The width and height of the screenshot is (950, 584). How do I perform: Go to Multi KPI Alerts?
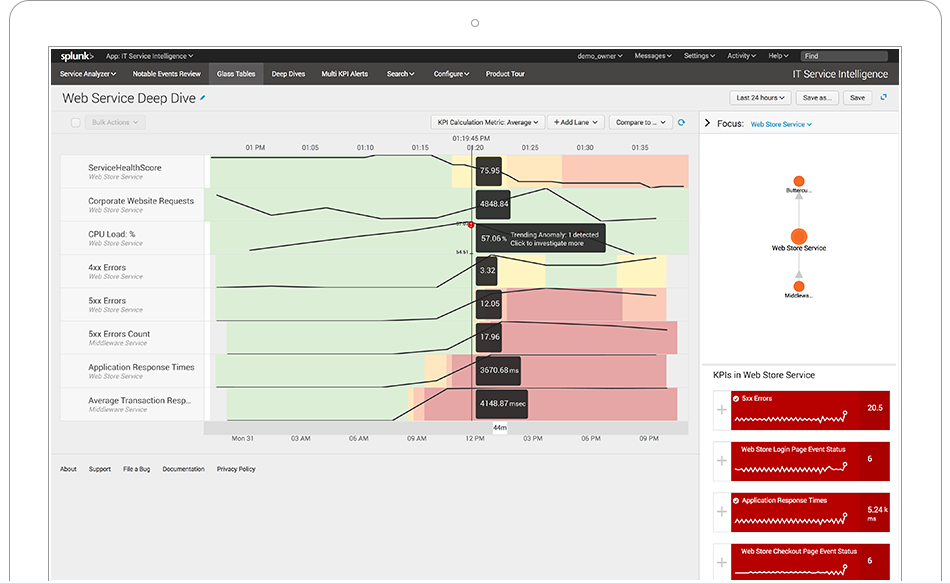(x=345, y=74)
